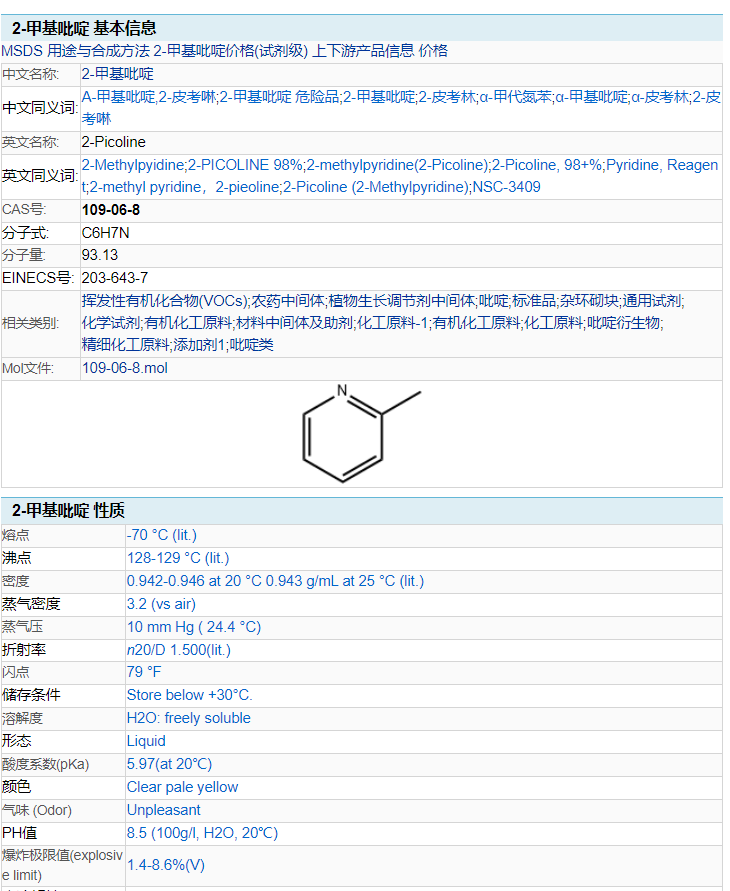Open category 吡啶类
730x891 pixels.
251,345
